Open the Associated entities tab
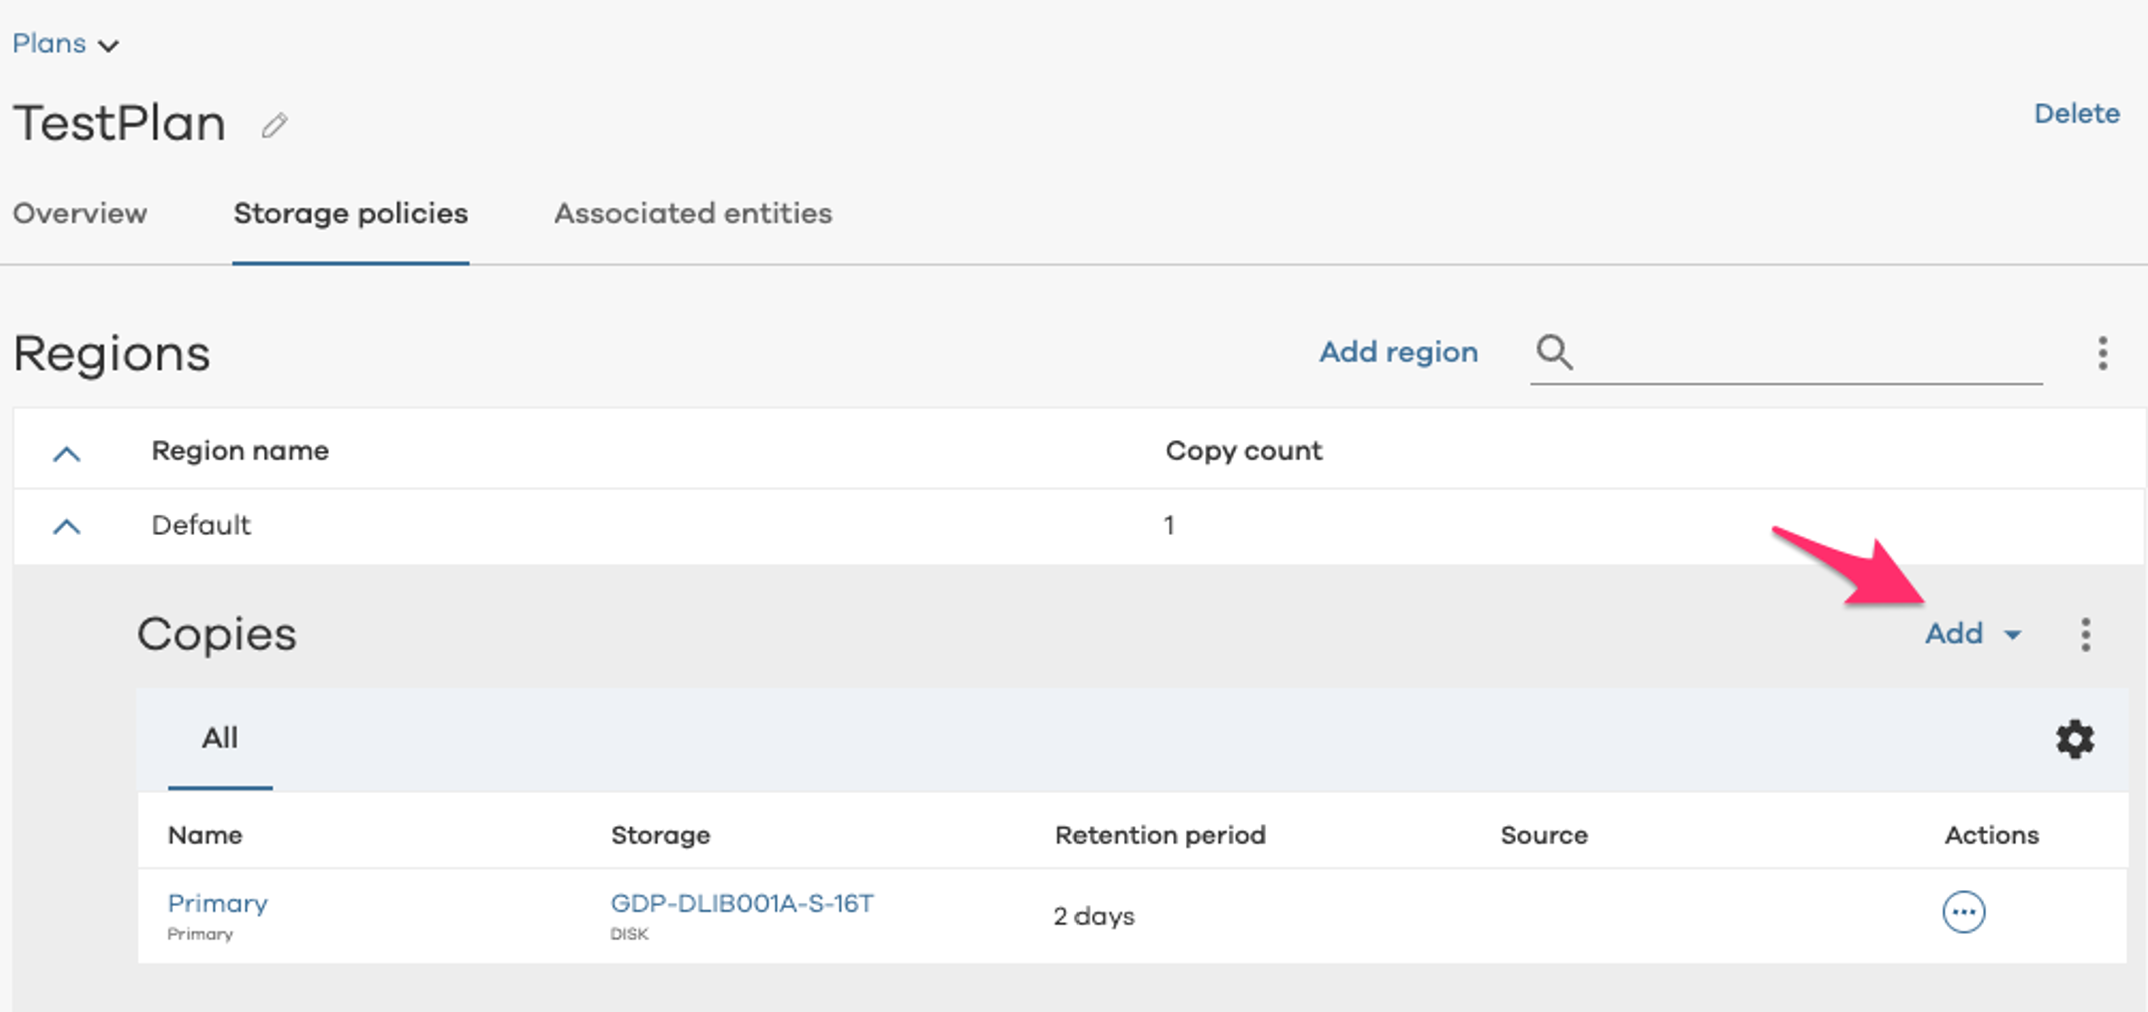 click(x=693, y=214)
